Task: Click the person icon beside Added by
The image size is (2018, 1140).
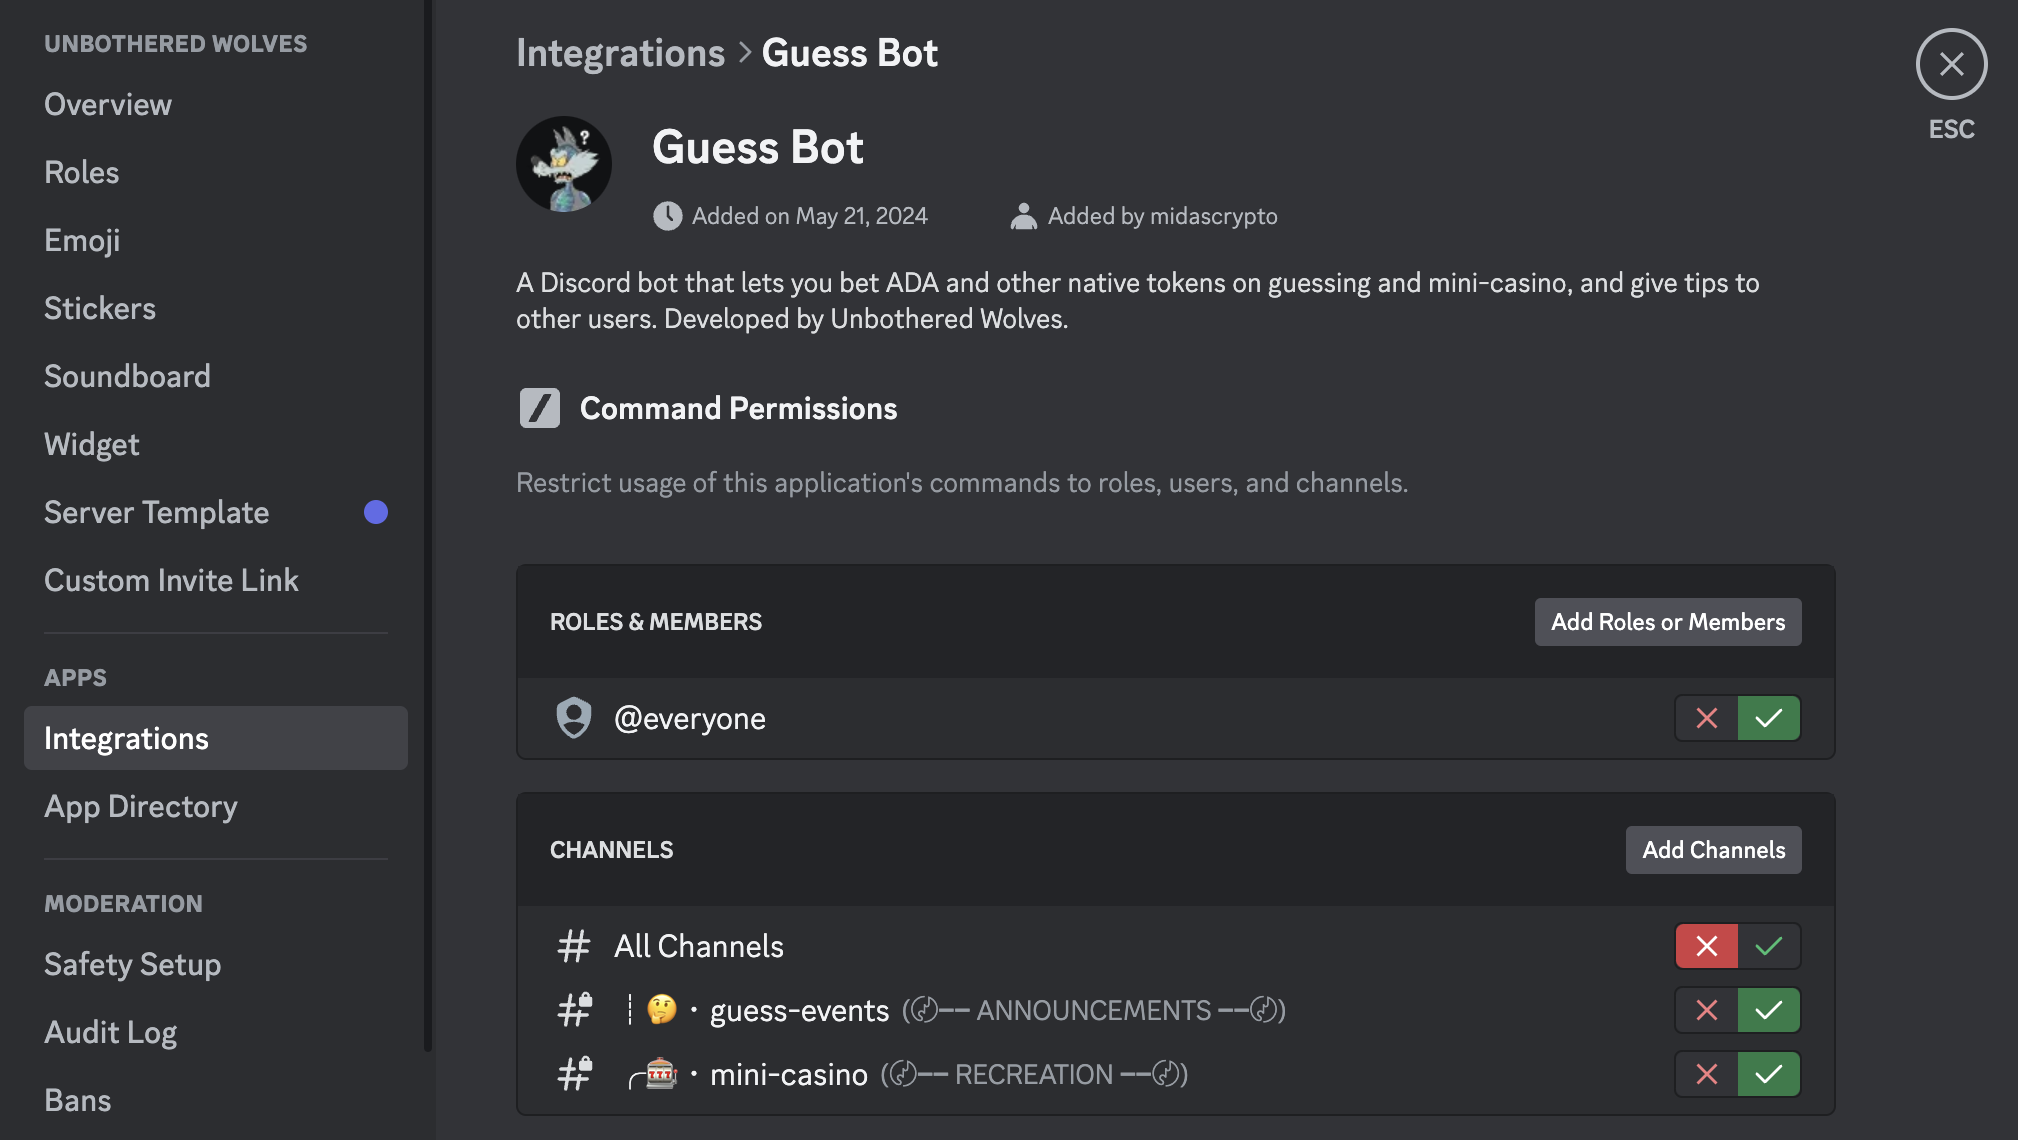Action: 1023,216
